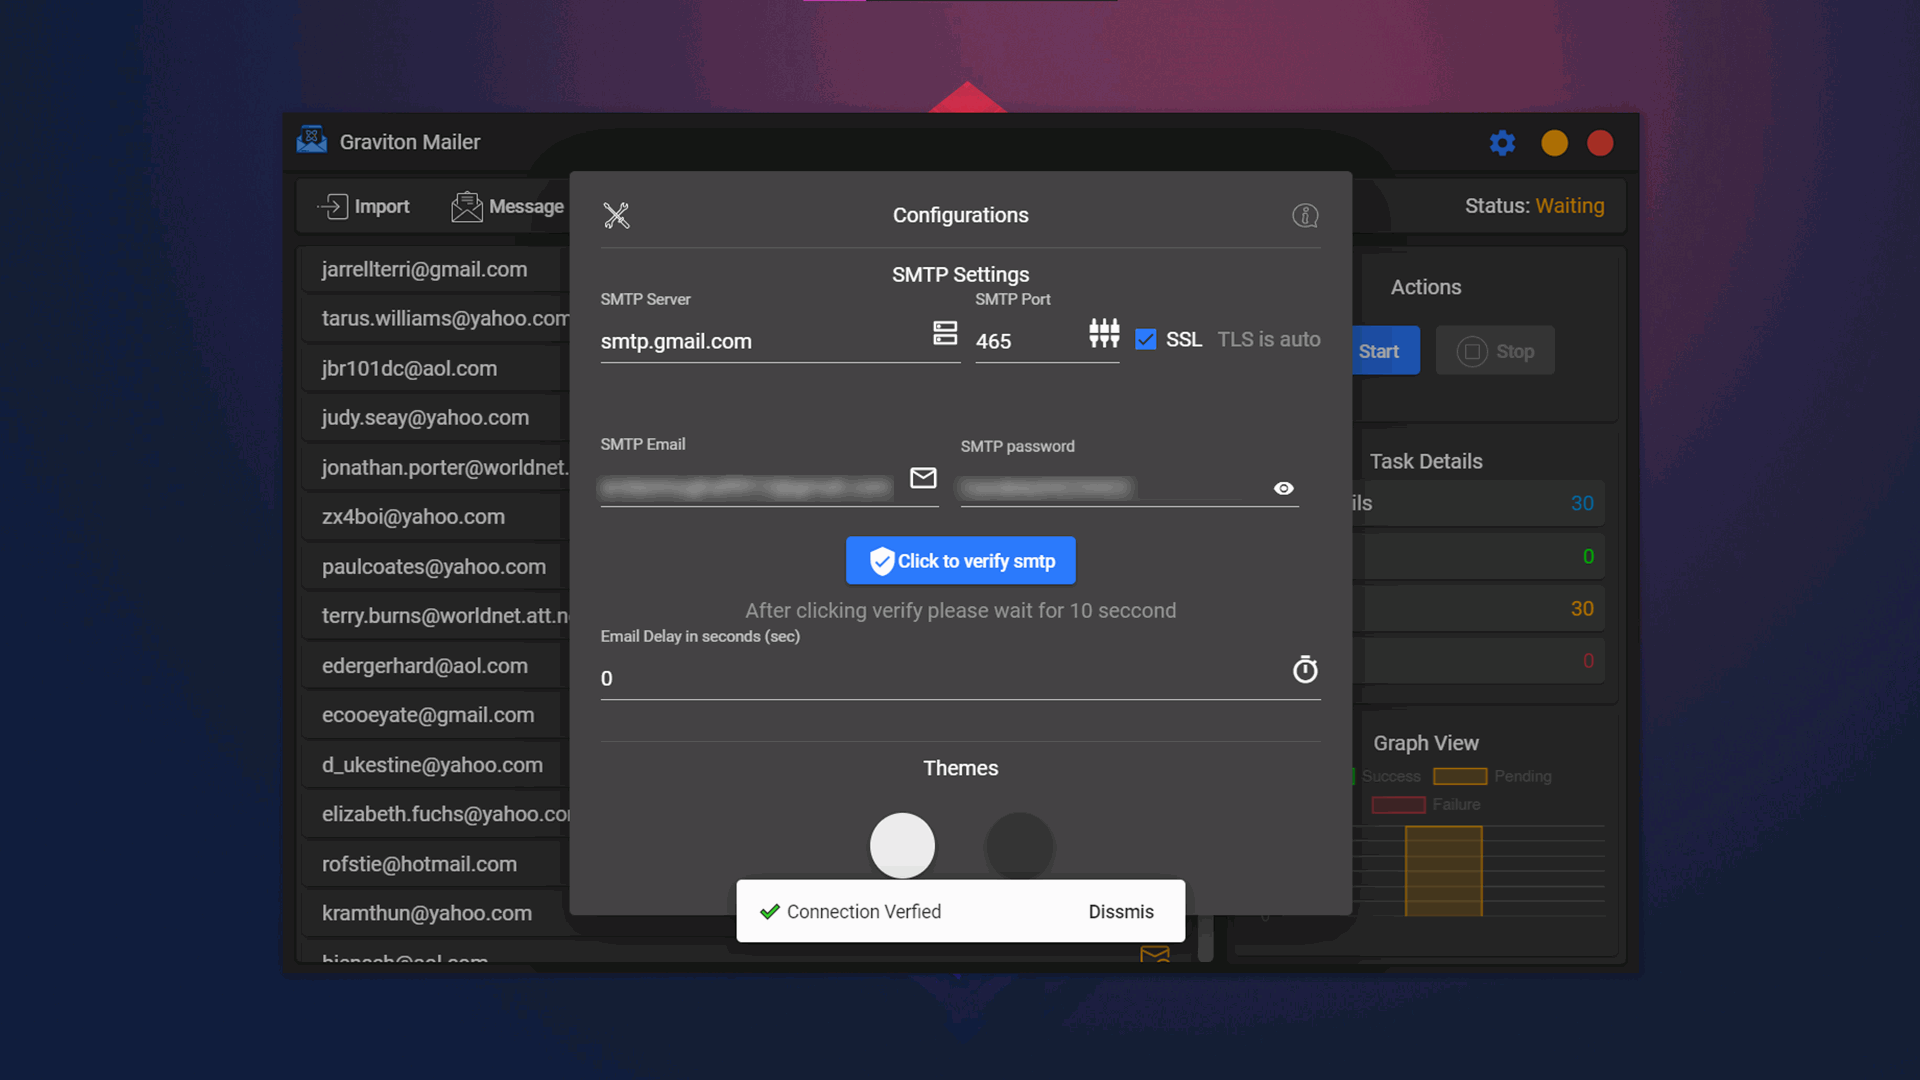Show SMTP password with the eye icon
The height and width of the screenshot is (1080, 1920).
pyautogui.click(x=1284, y=488)
